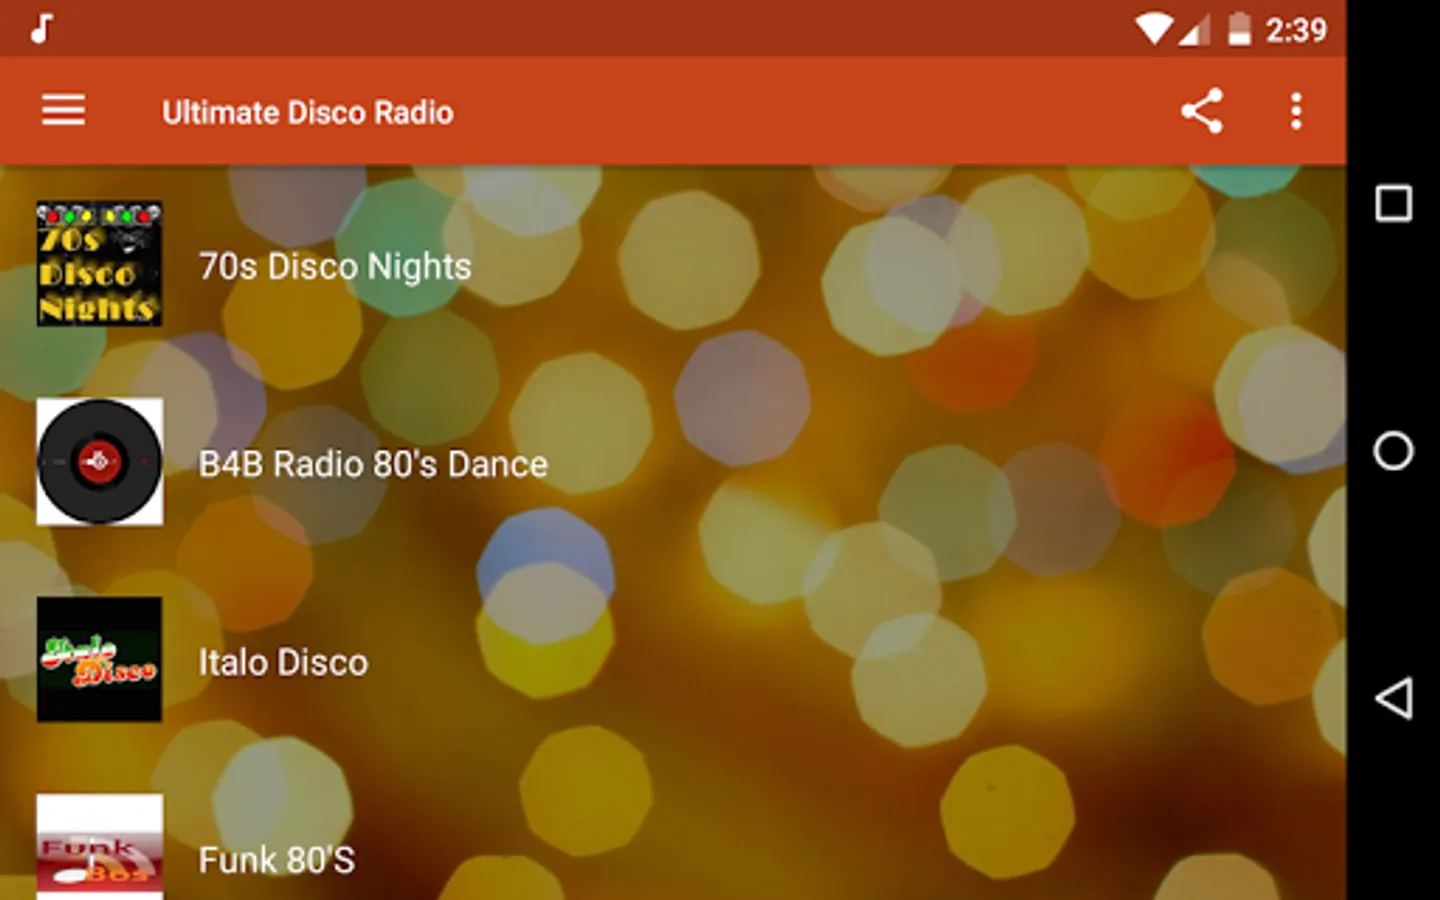Choose the Funk 80'S station label
This screenshot has width=1440, height=900.
(x=276, y=860)
